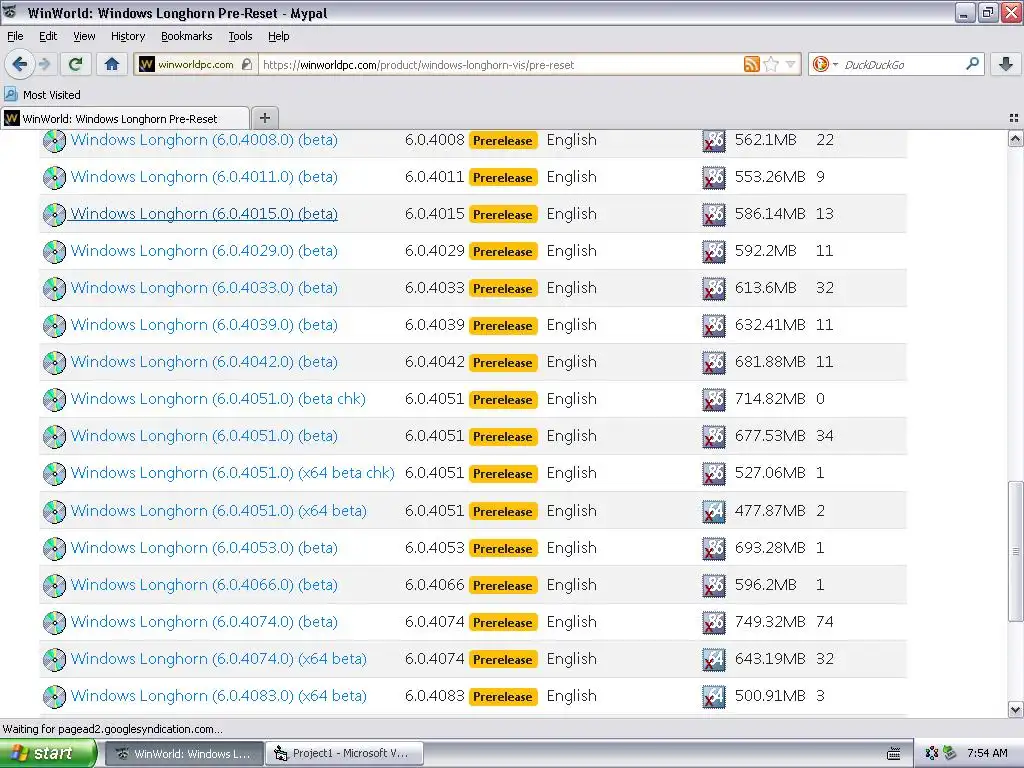The height and width of the screenshot is (768, 1024).
Task: Bookmark this page with the star icon
Action: (771, 64)
